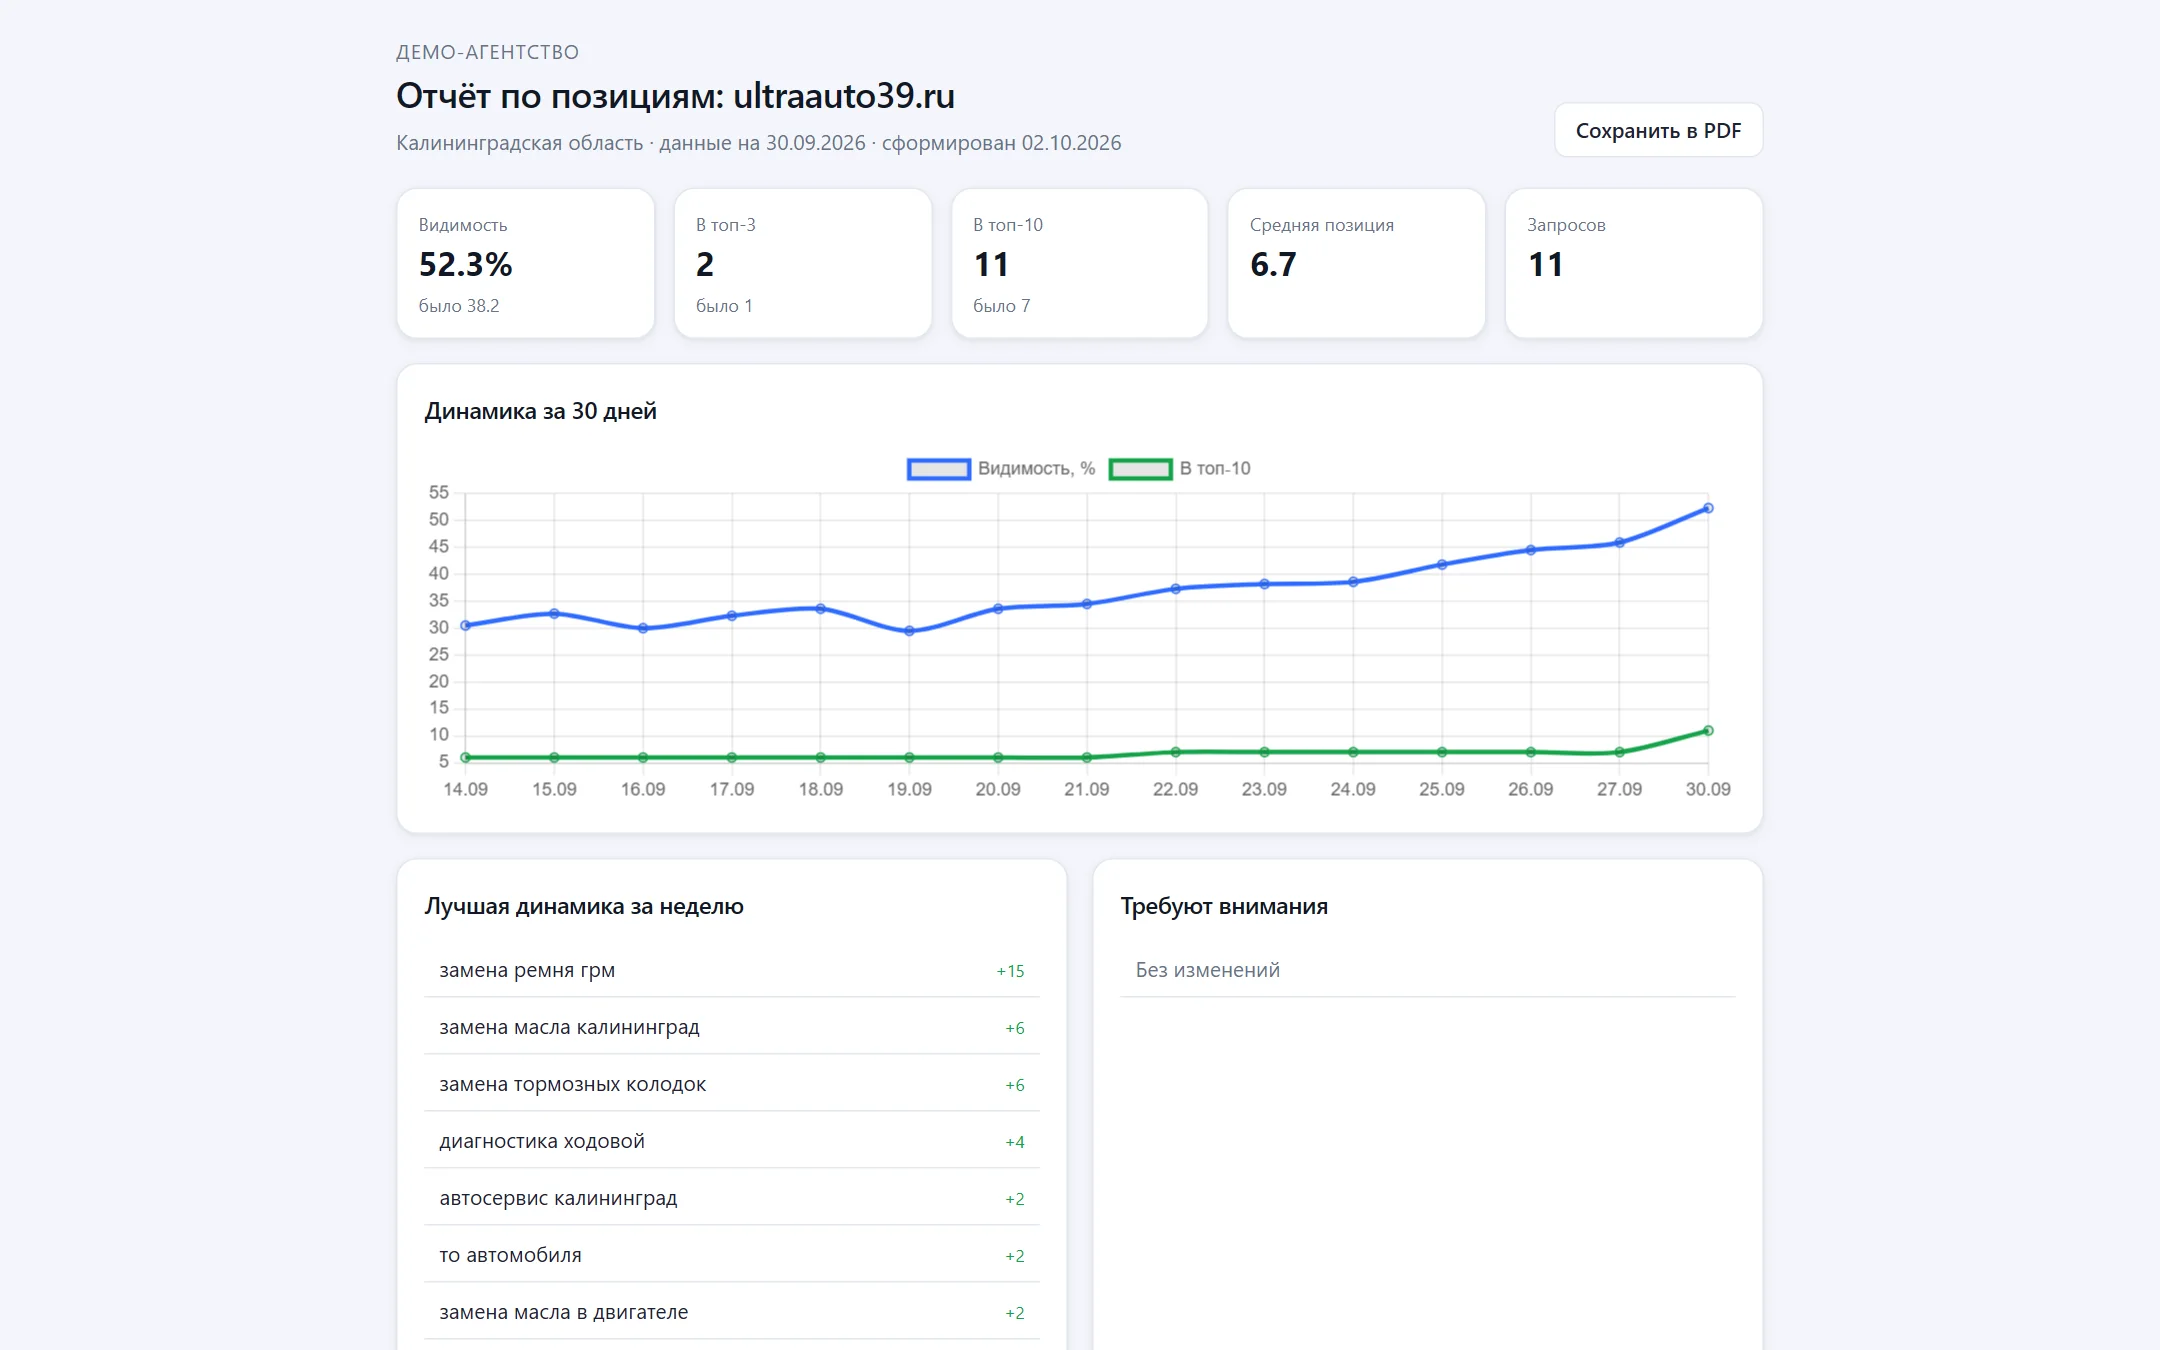The image size is (2160, 1350).
Task: Select row замена масла калининград
Action: 732,1027
